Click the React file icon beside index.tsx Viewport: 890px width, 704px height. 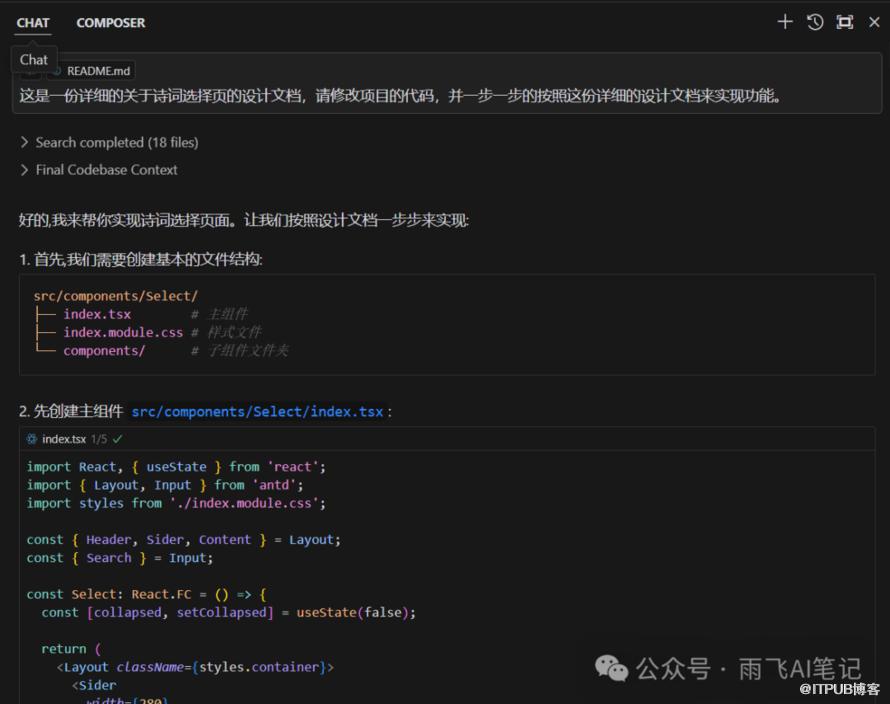point(32,439)
